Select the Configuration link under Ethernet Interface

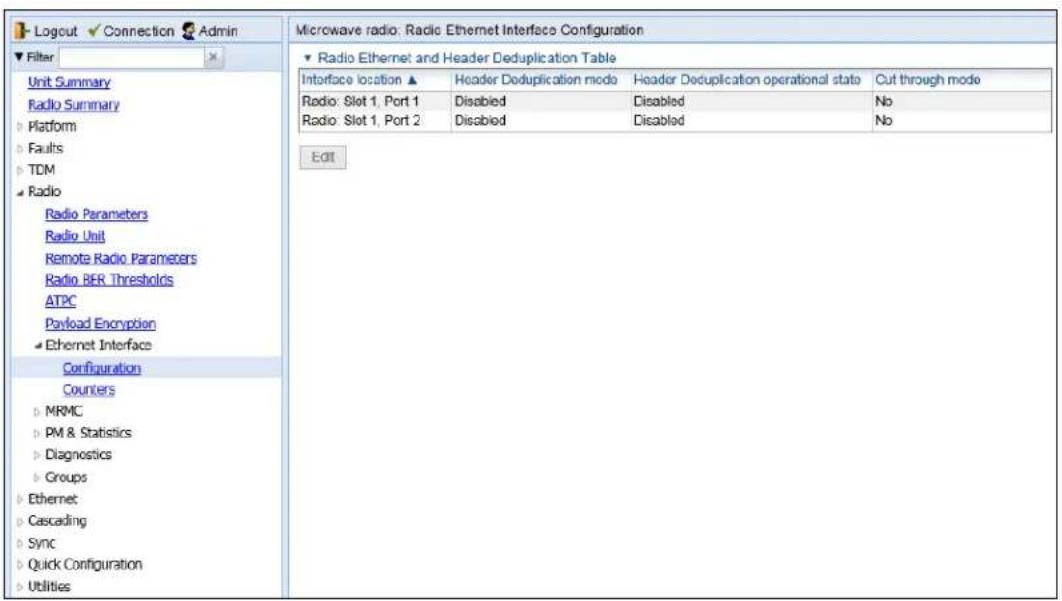point(102,368)
